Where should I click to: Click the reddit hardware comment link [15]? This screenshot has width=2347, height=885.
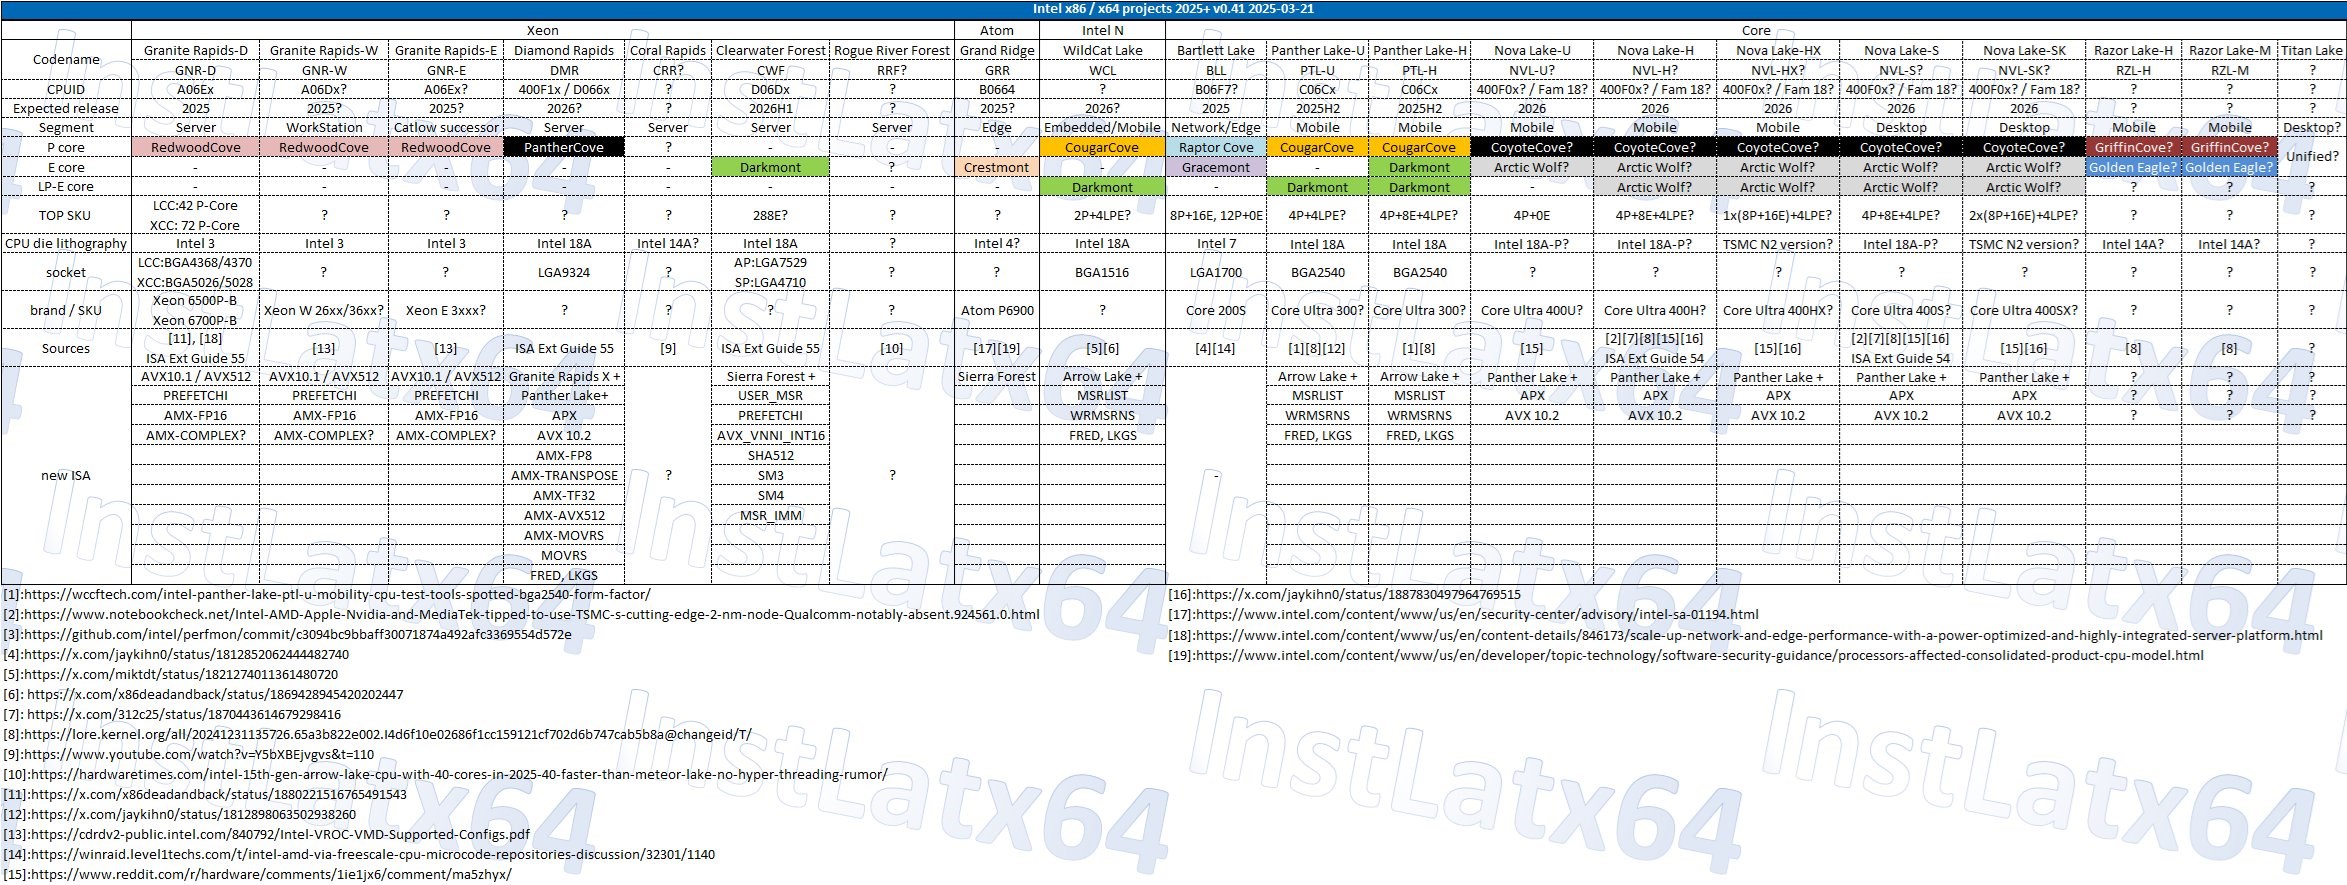pyautogui.click(x=270, y=874)
